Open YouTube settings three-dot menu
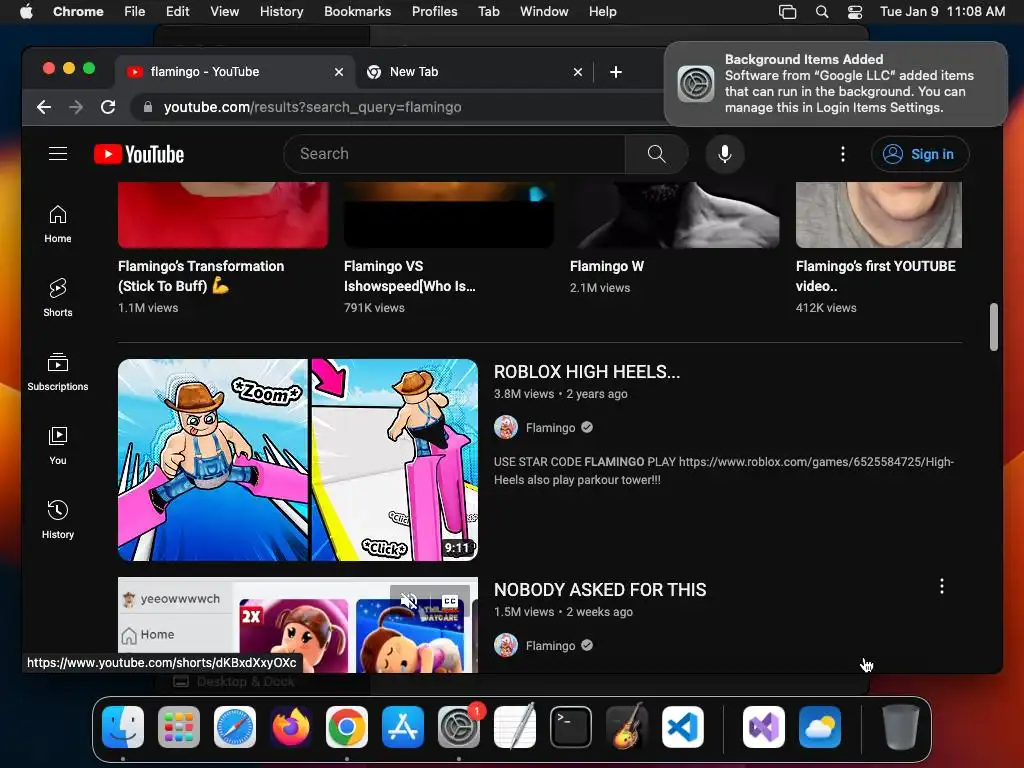 click(842, 154)
